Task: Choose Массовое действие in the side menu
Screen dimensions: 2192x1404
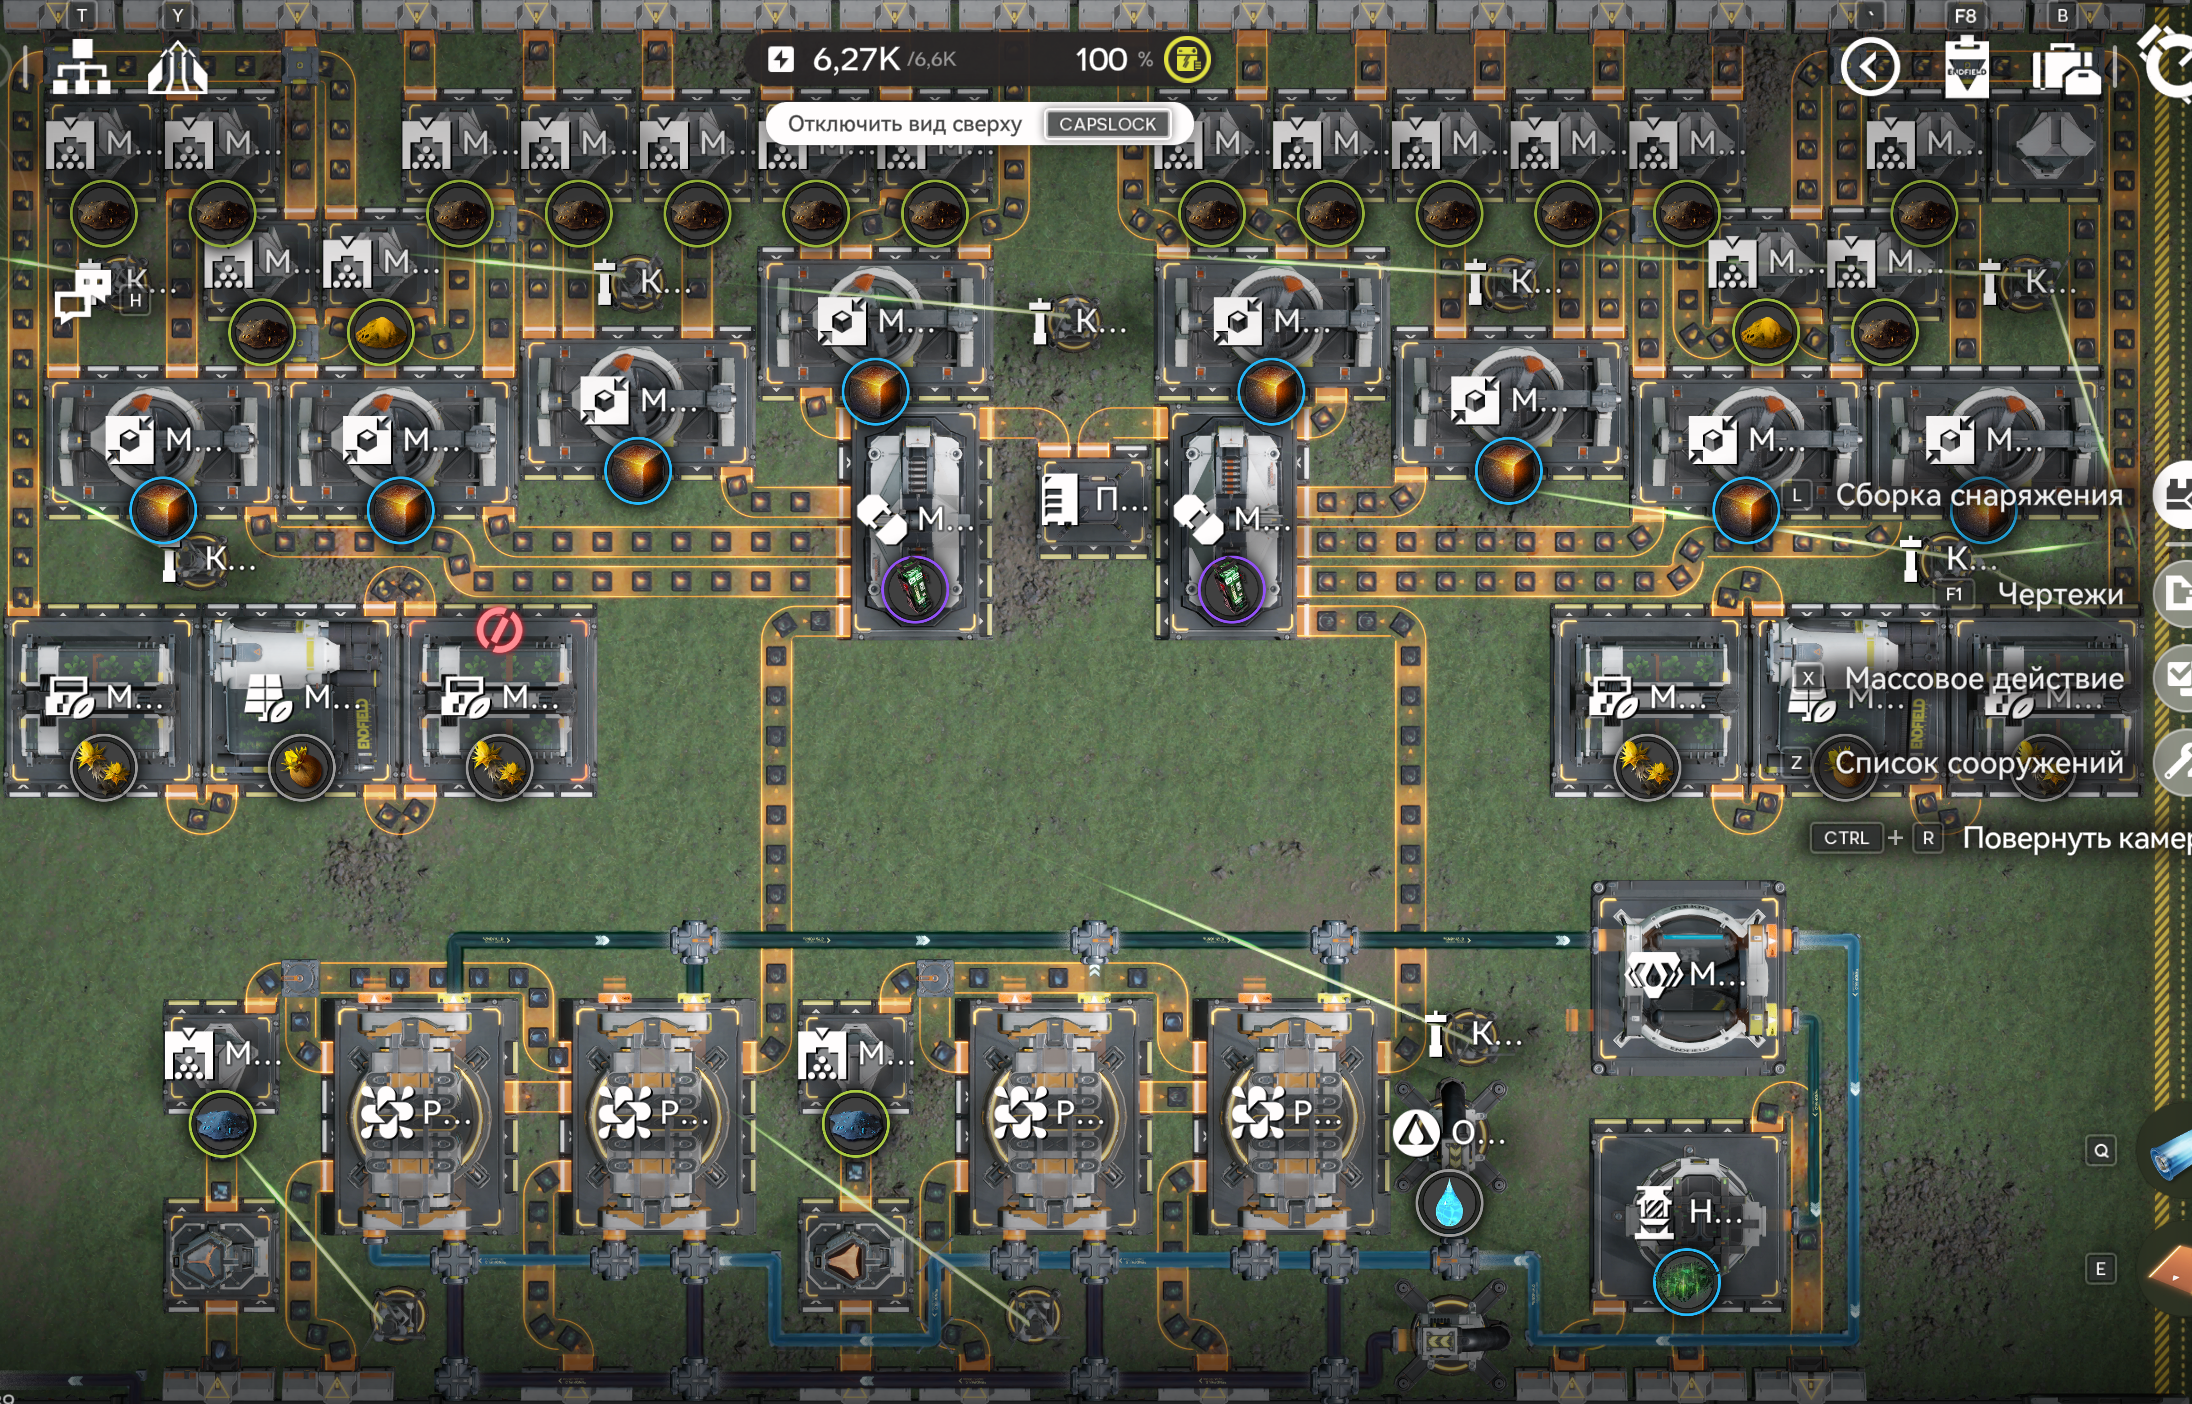Action: click(x=1984, y=678)
